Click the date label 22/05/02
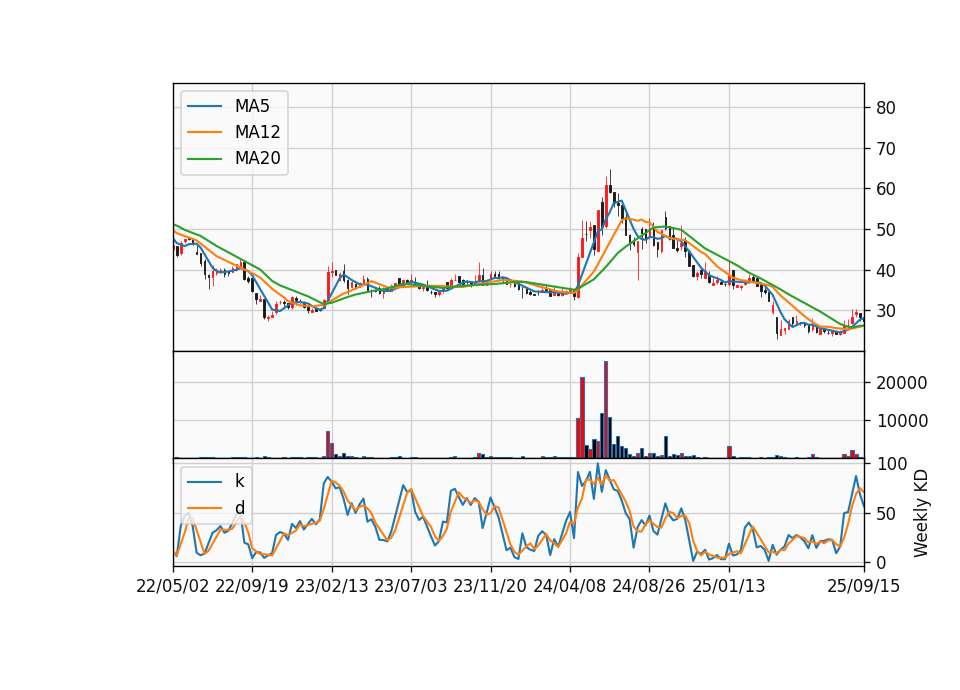960x690 pixels. pyautogui.click(x=173, y=586)
